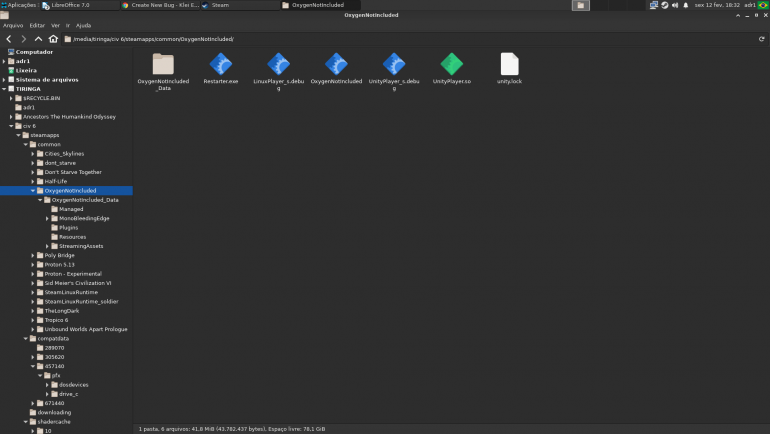Go up to the parent folder

pos(38,39)
